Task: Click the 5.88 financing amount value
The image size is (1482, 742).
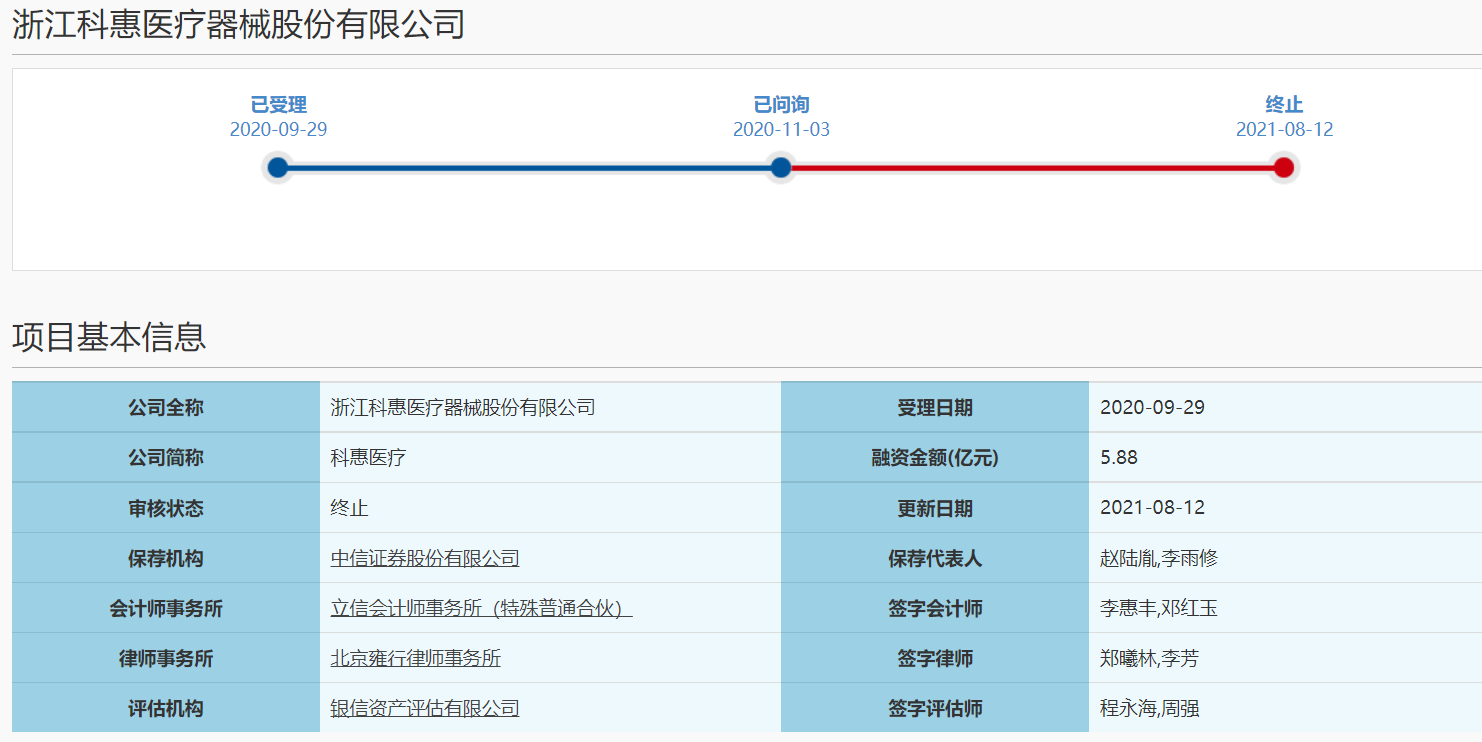Action: [x=1119, y=458]
